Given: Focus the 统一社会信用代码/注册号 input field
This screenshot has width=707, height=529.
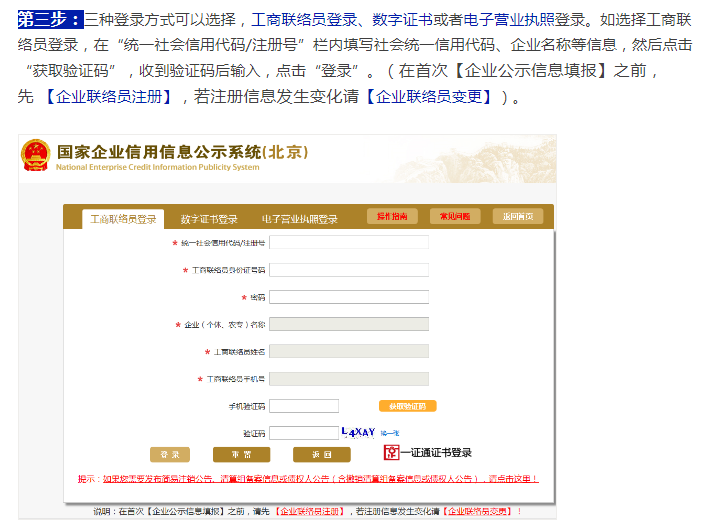Looking at the screenshot, I should [x=348, y=242].
